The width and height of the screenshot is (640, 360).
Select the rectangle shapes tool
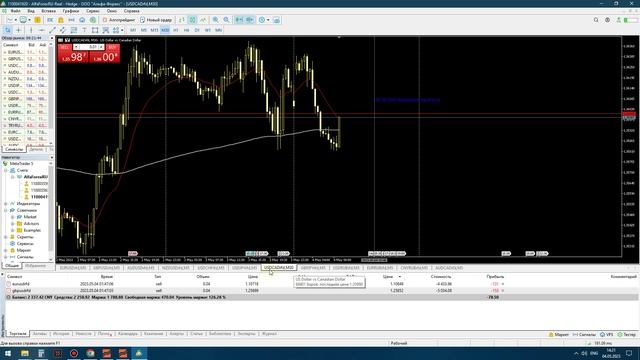(95, 30)
